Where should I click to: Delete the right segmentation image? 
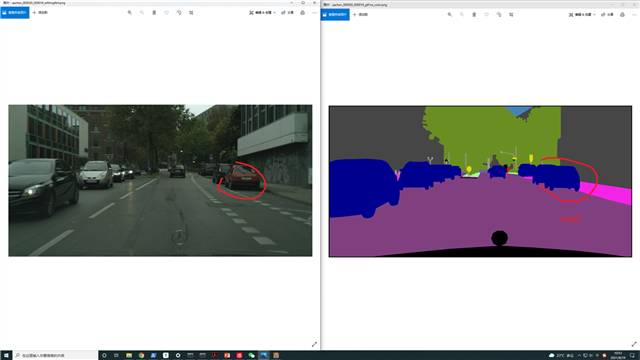click(x=474, y=15)
